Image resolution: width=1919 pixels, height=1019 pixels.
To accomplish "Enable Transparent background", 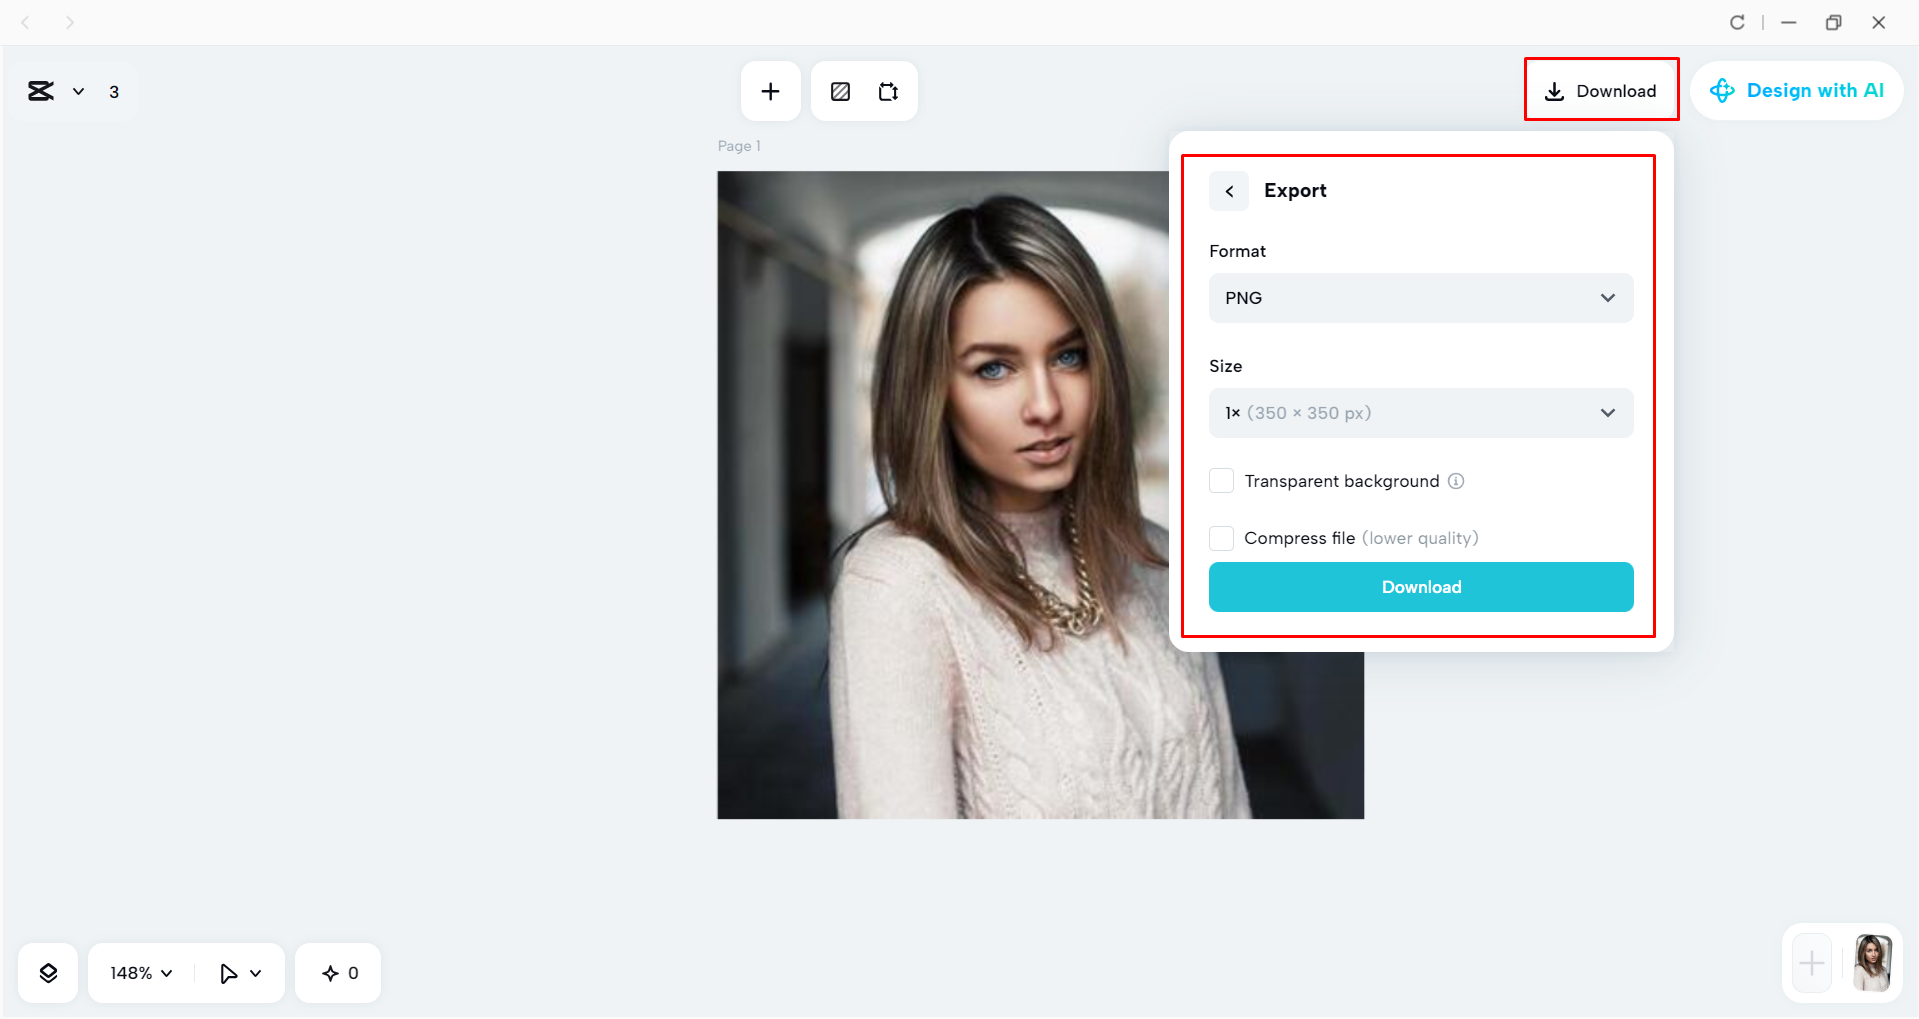I will [1221, 481].
